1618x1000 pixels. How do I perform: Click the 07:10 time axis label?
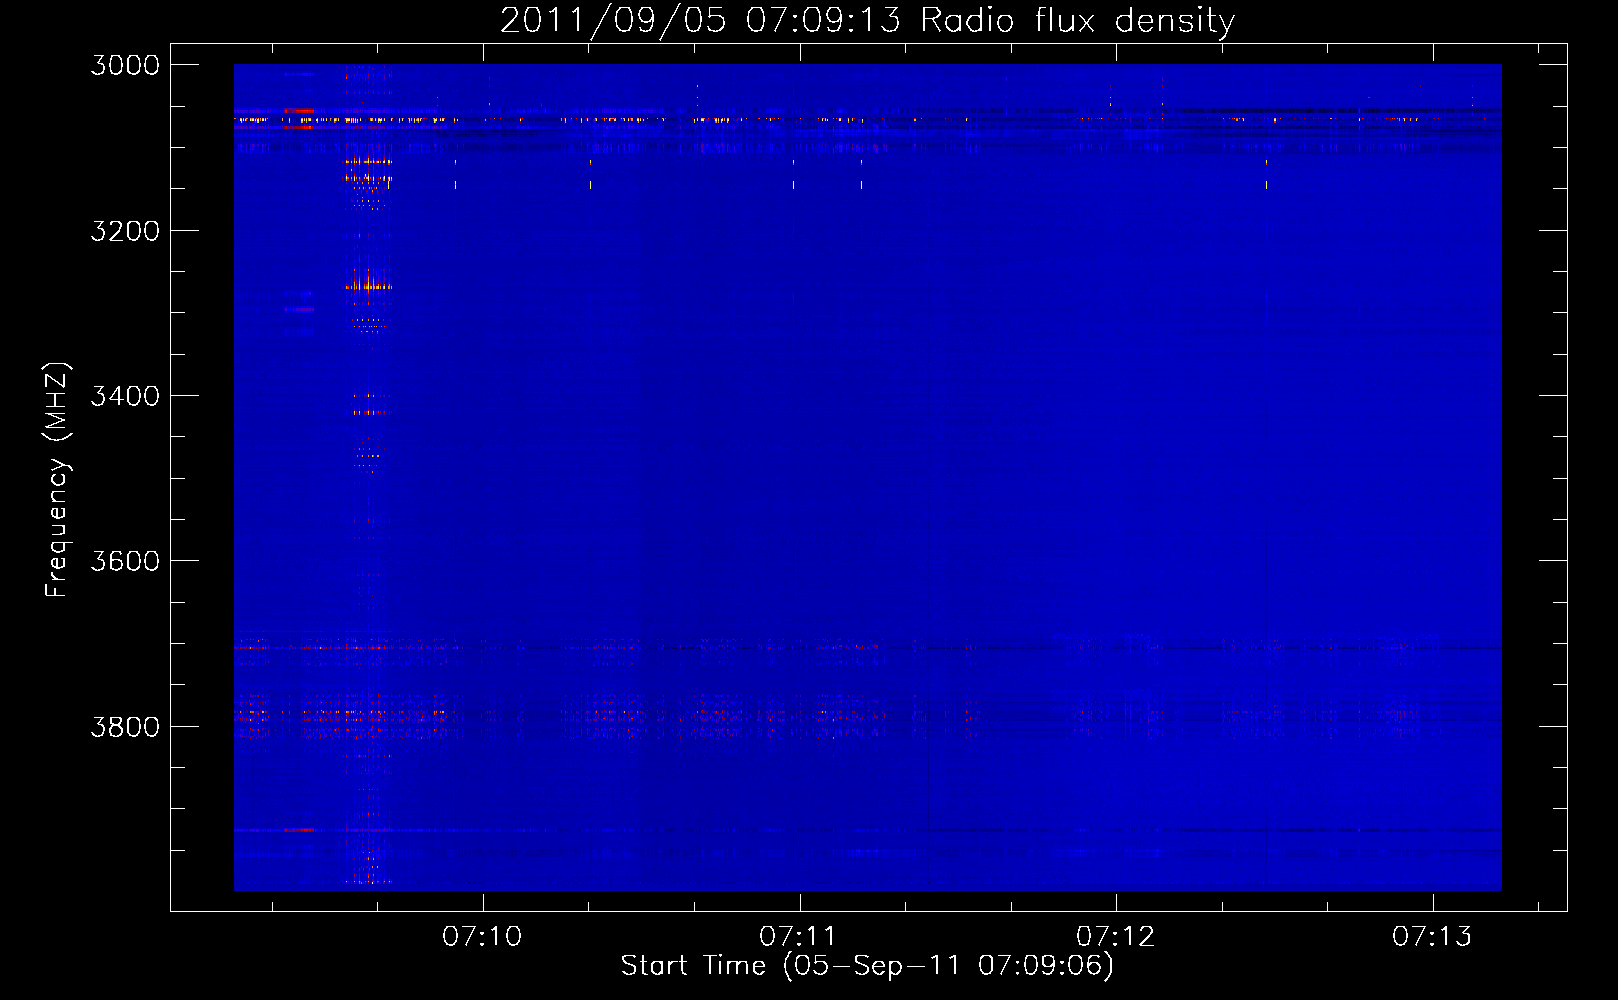[483, 936]
